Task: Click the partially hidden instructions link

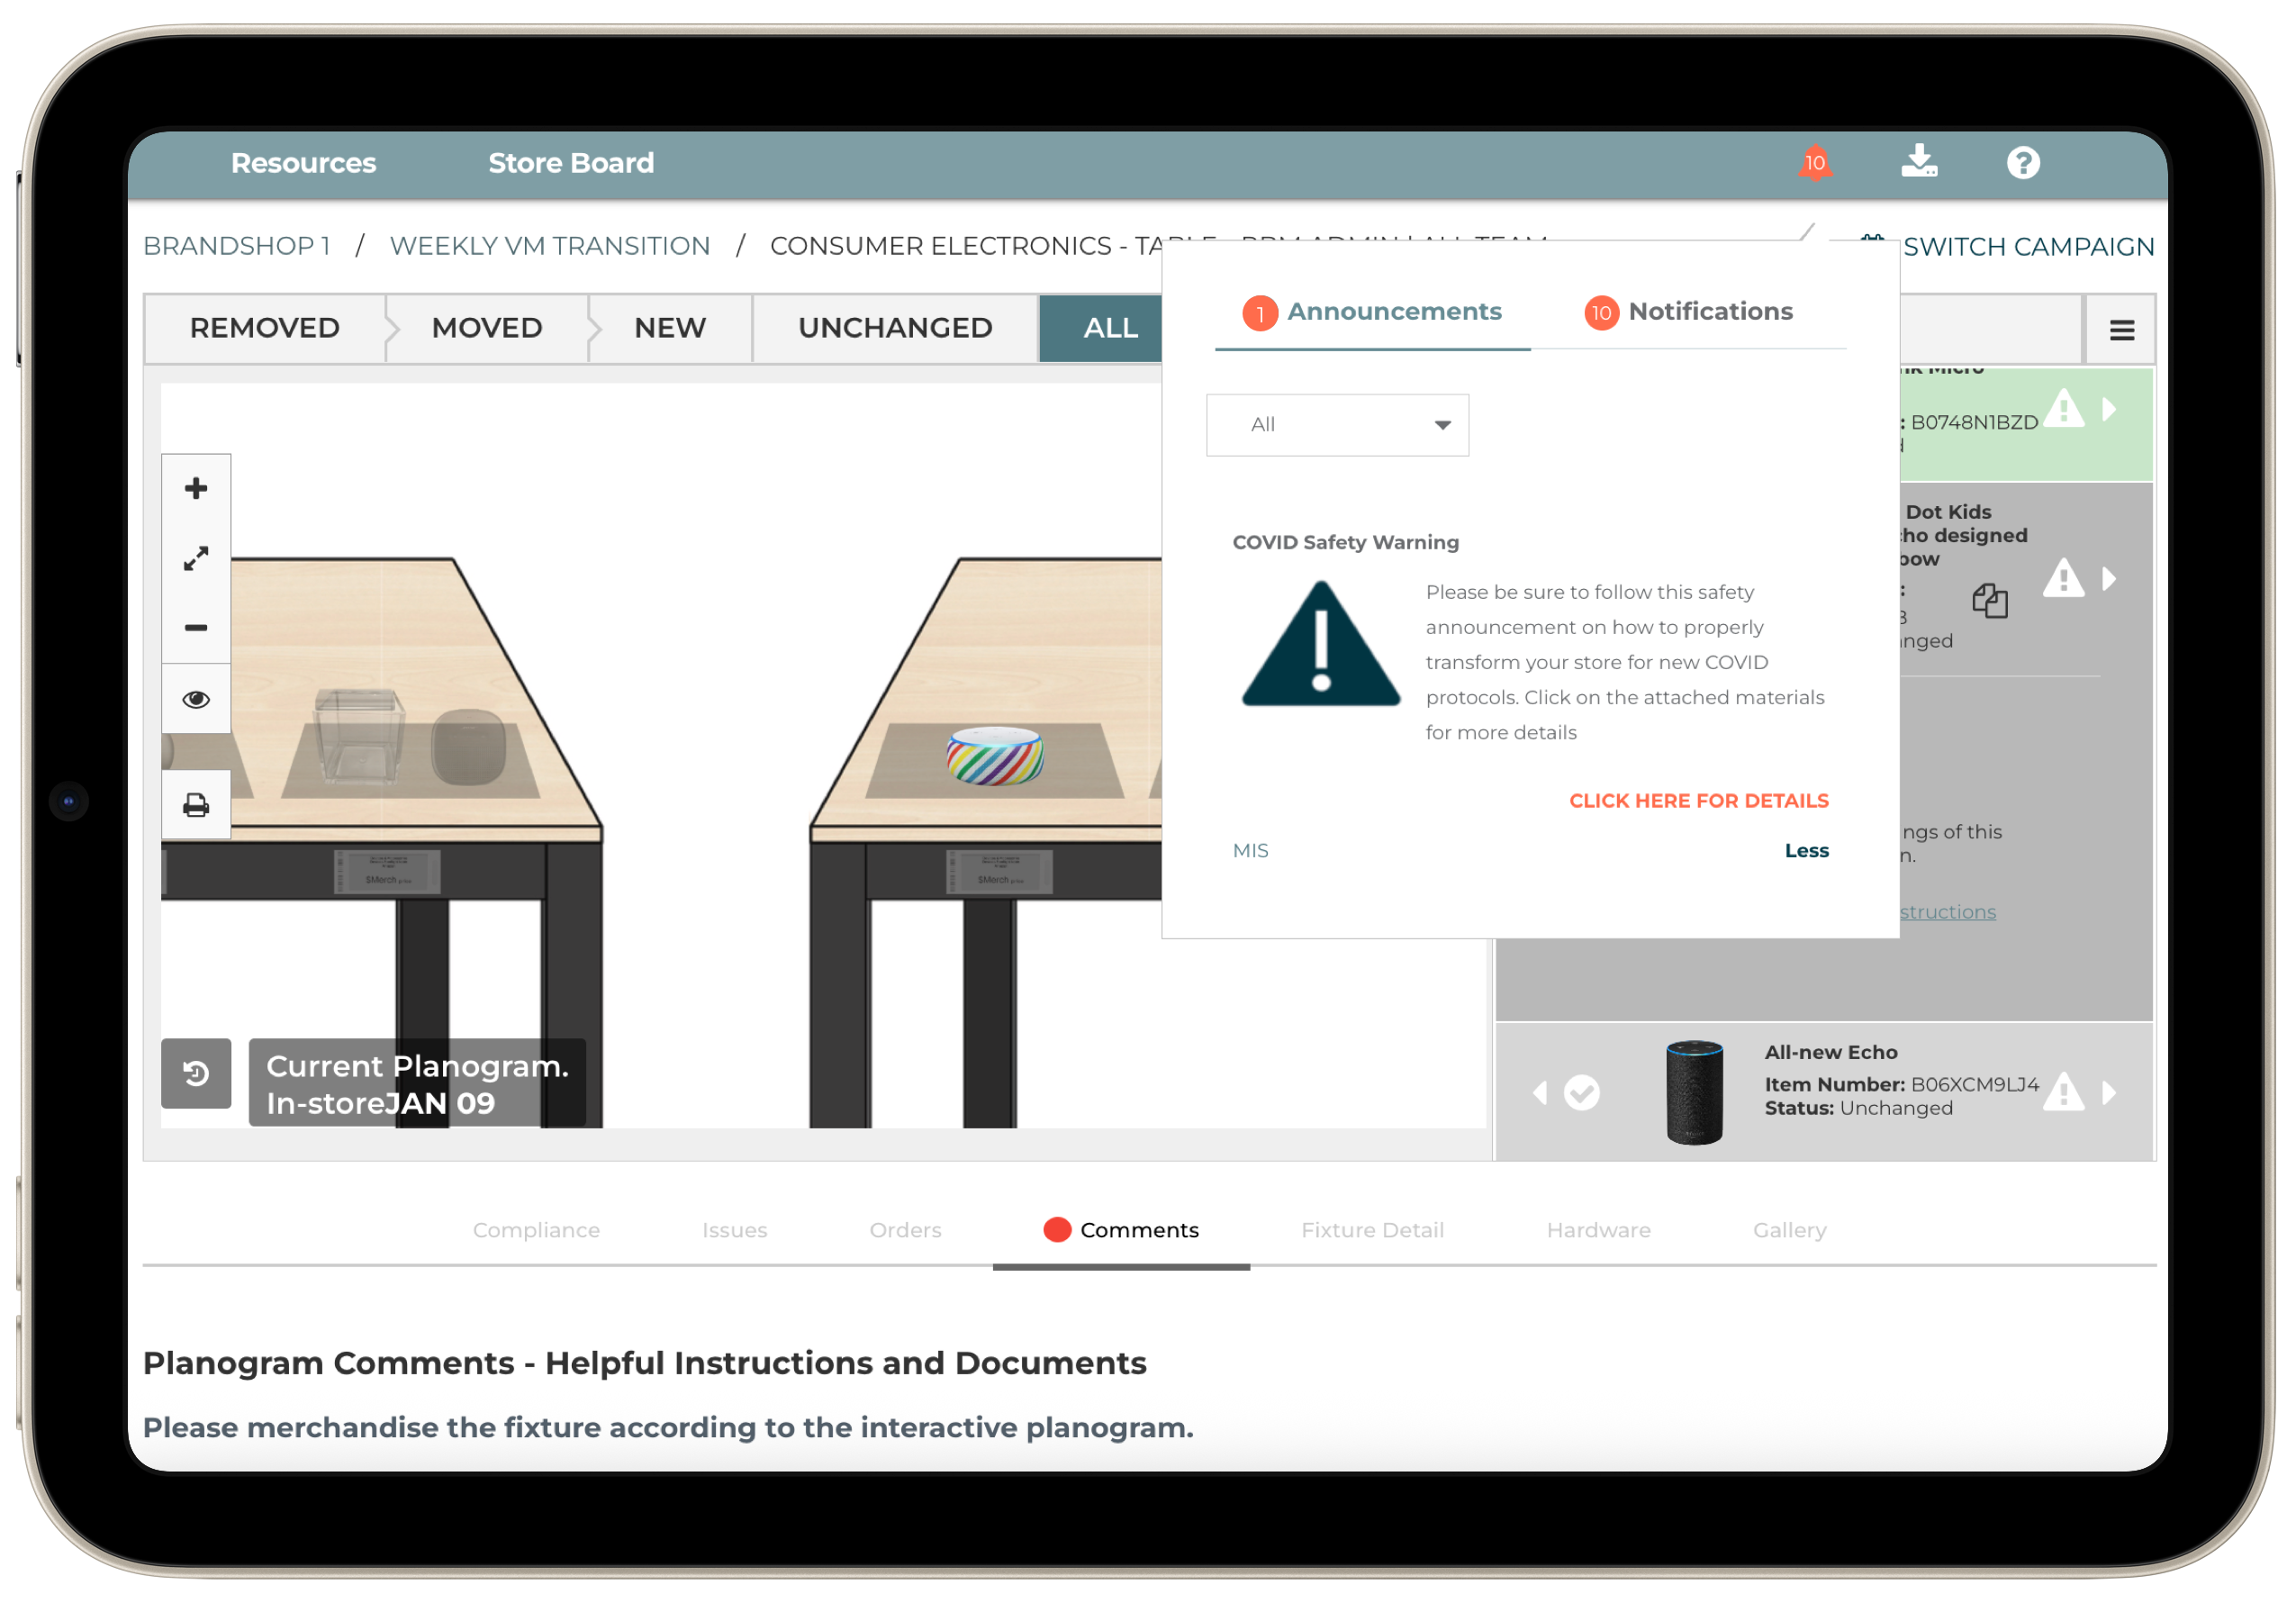Action: (1947, 912)
